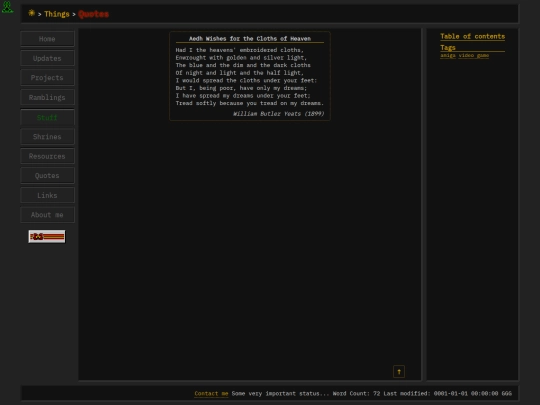The width and height of the screenshot is (540, 405).
Task: Click the red Quotes breadcrumb title
Action: [x=93, y=14]
